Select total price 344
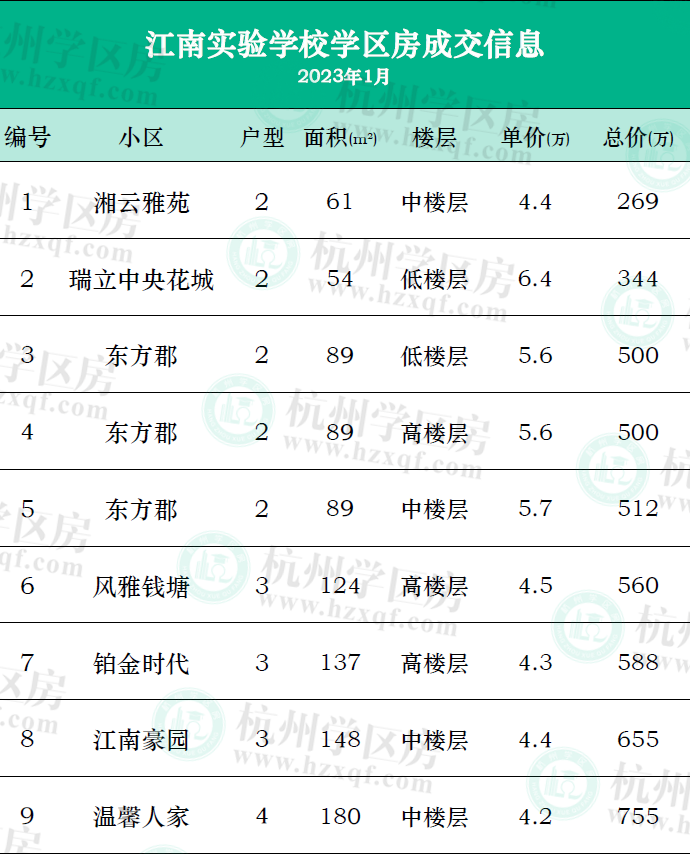 point(638,279)
